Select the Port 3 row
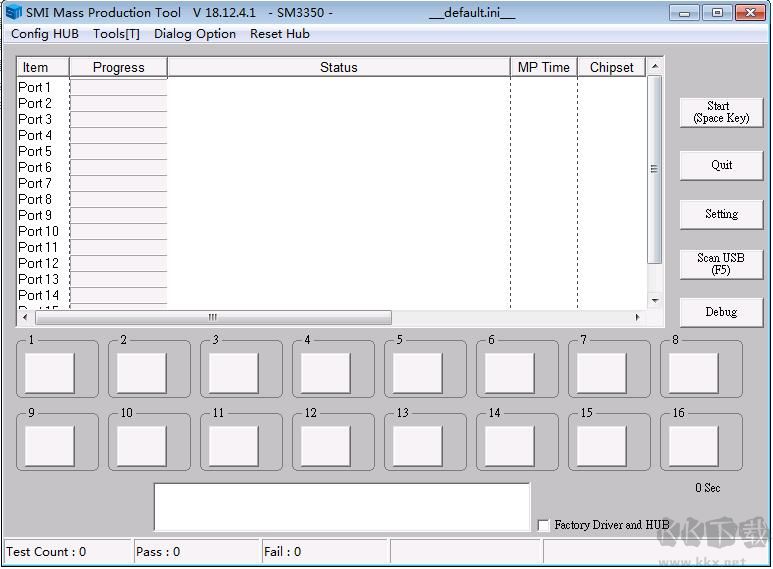The height and width of the screenshot is (569, 773). tap(331, 119)
